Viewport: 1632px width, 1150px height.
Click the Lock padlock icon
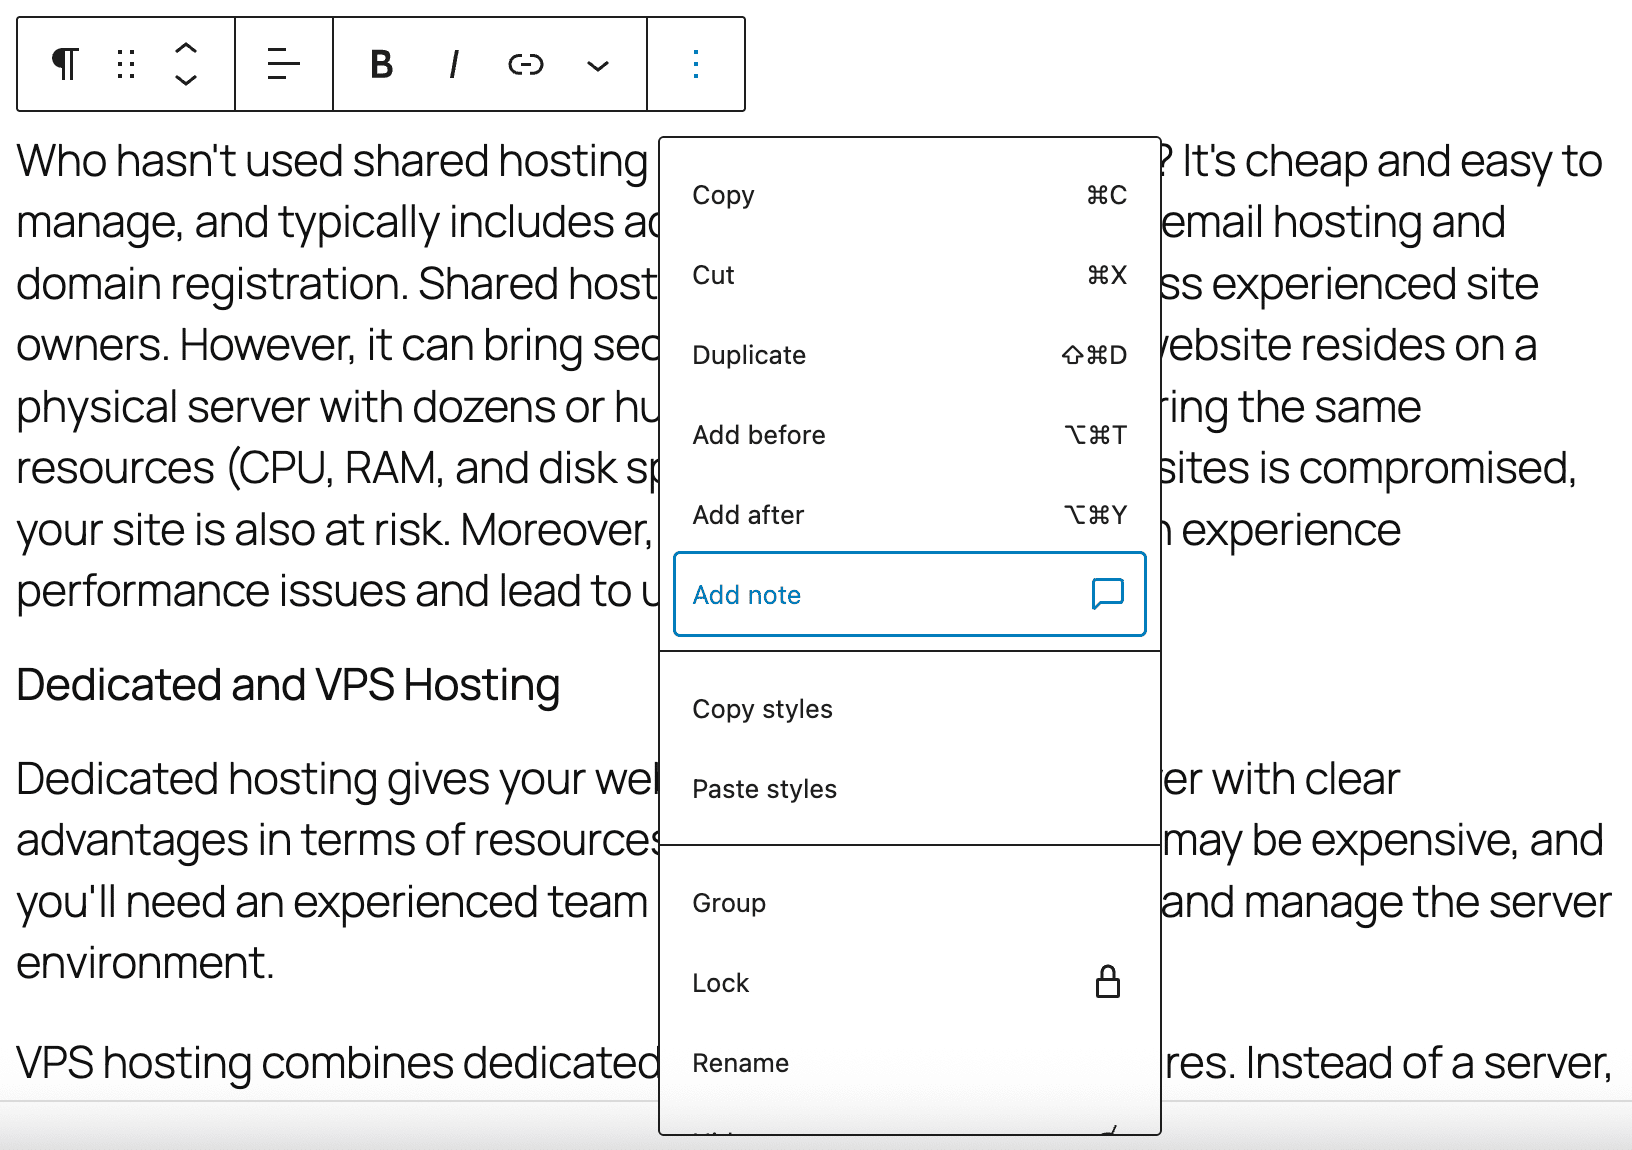coord(1107,982)
